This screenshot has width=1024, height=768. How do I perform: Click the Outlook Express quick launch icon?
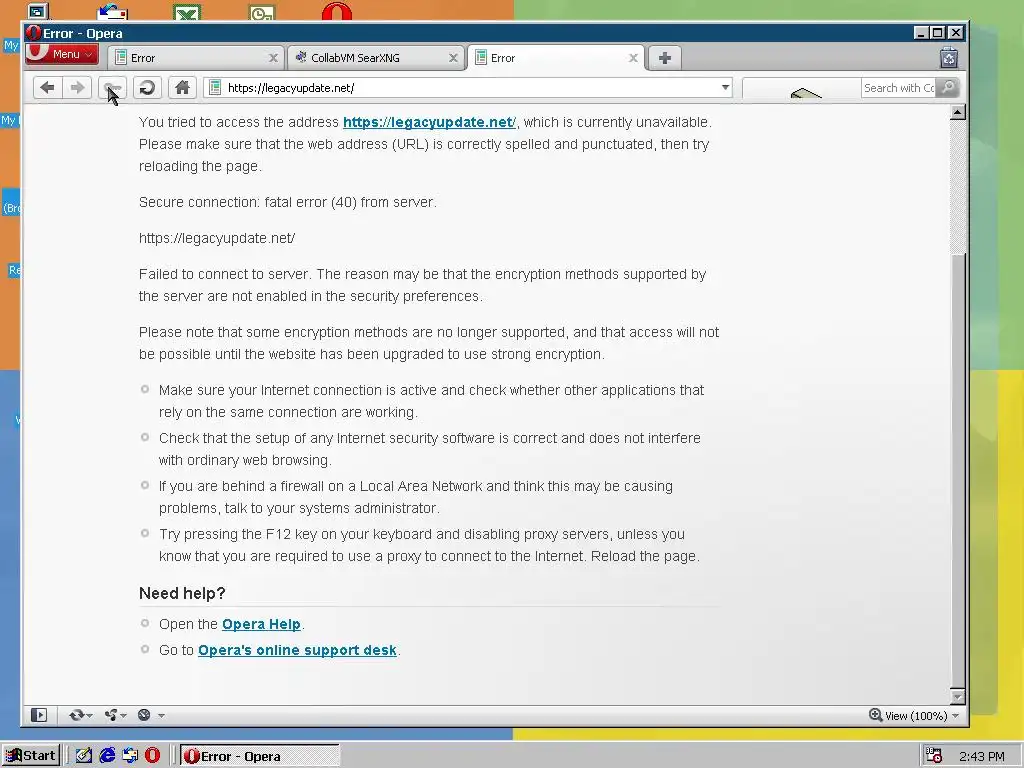coord(130,756)
